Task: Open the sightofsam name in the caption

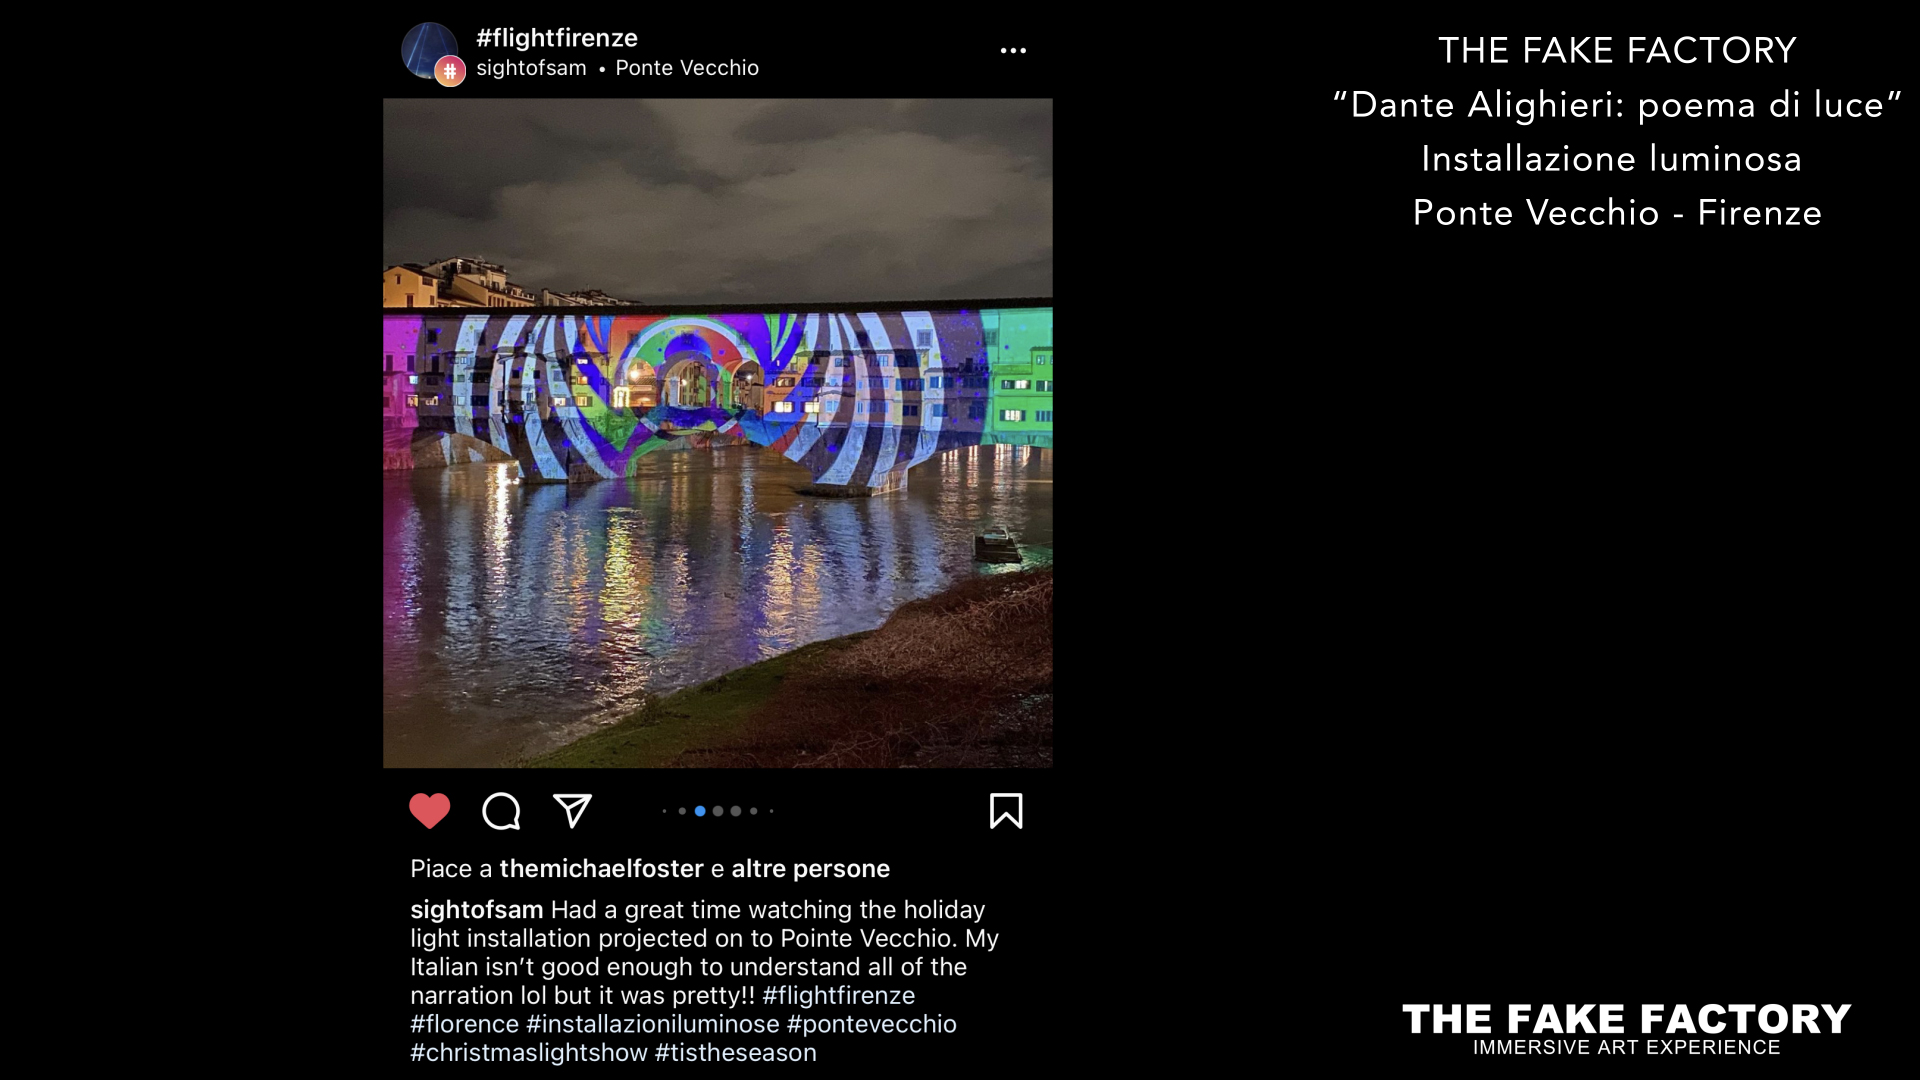Action: [x=477, y=910]
